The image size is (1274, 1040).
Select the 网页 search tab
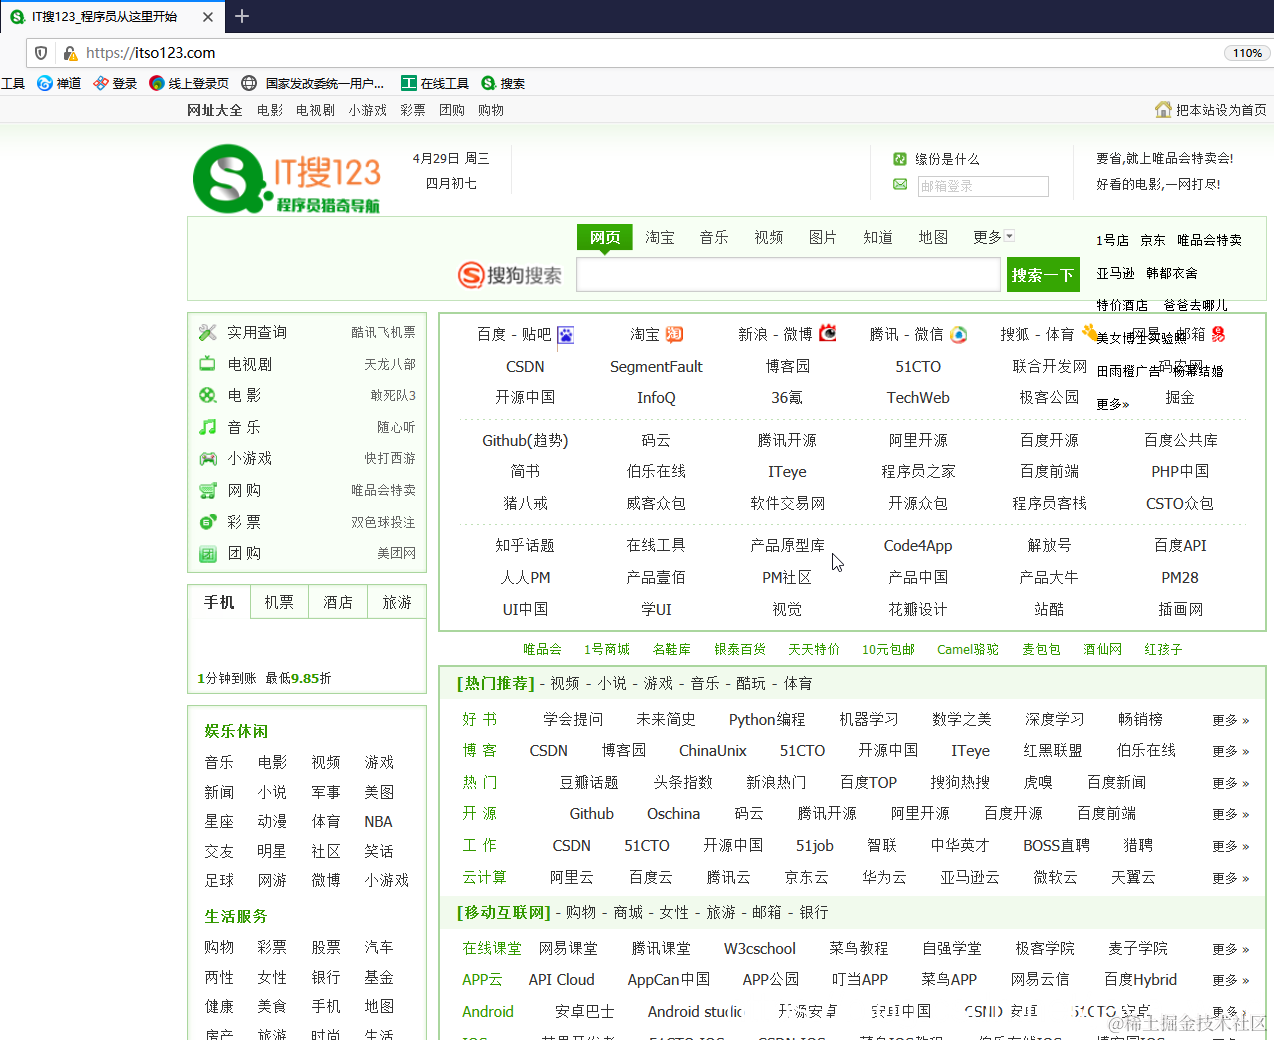pyautogui.click(x=605, y=237)
